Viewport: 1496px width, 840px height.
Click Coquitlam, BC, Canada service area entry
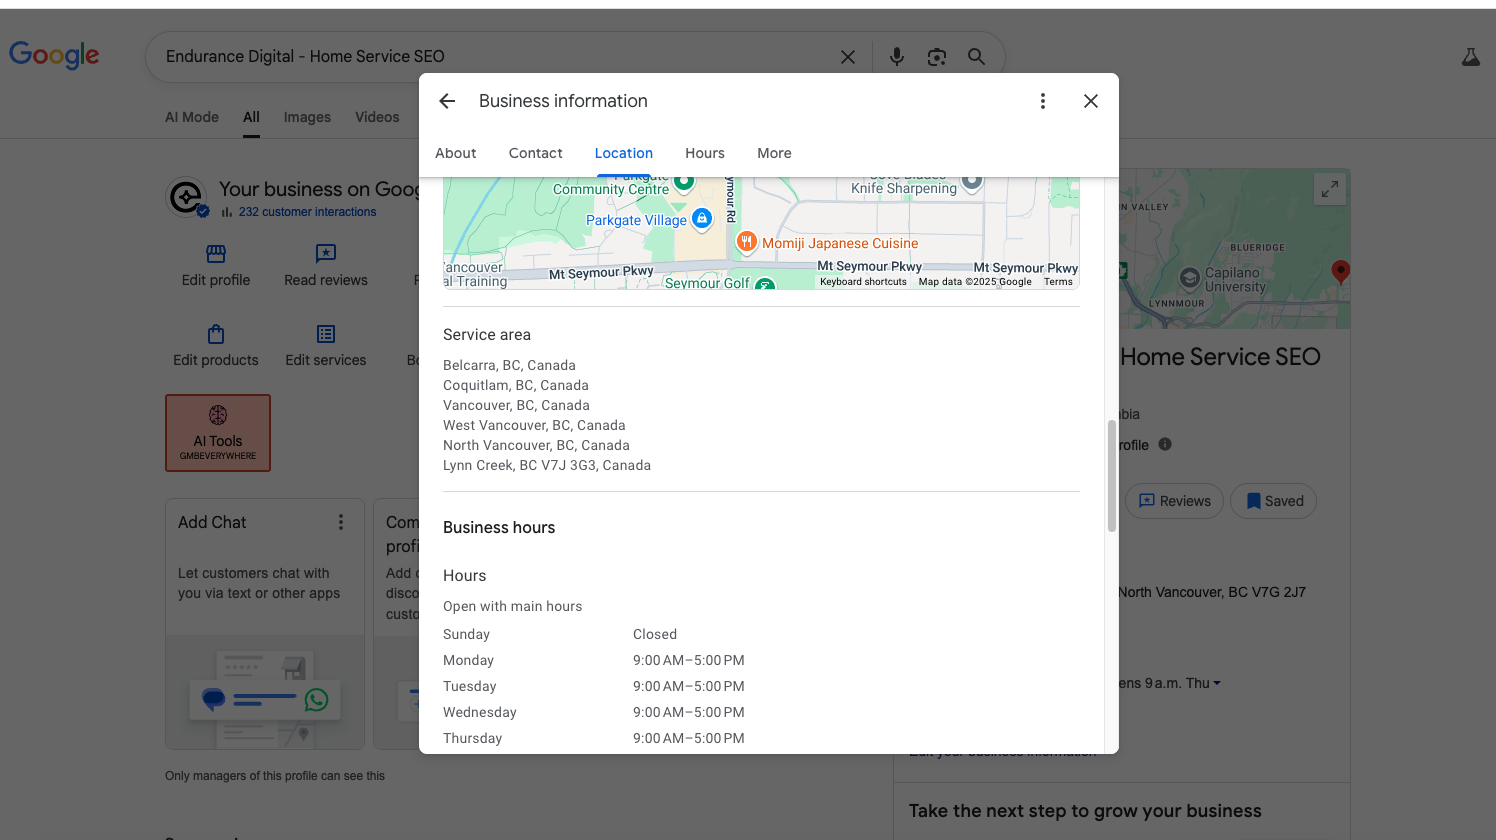[516, 385]
